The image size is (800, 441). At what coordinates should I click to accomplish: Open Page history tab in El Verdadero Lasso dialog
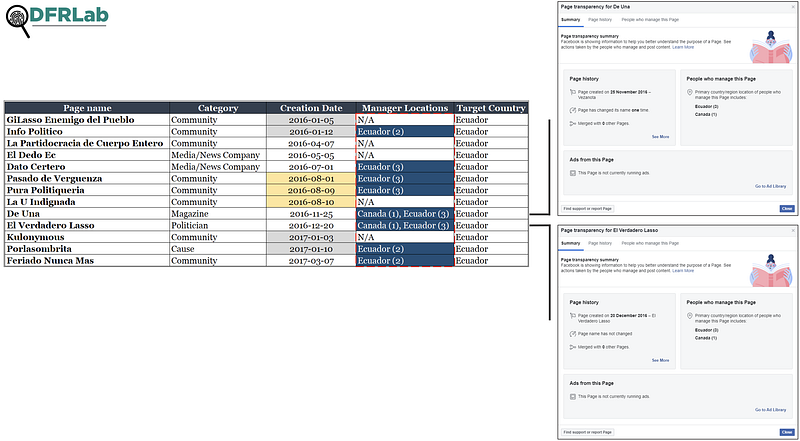[x=599, y=243]
